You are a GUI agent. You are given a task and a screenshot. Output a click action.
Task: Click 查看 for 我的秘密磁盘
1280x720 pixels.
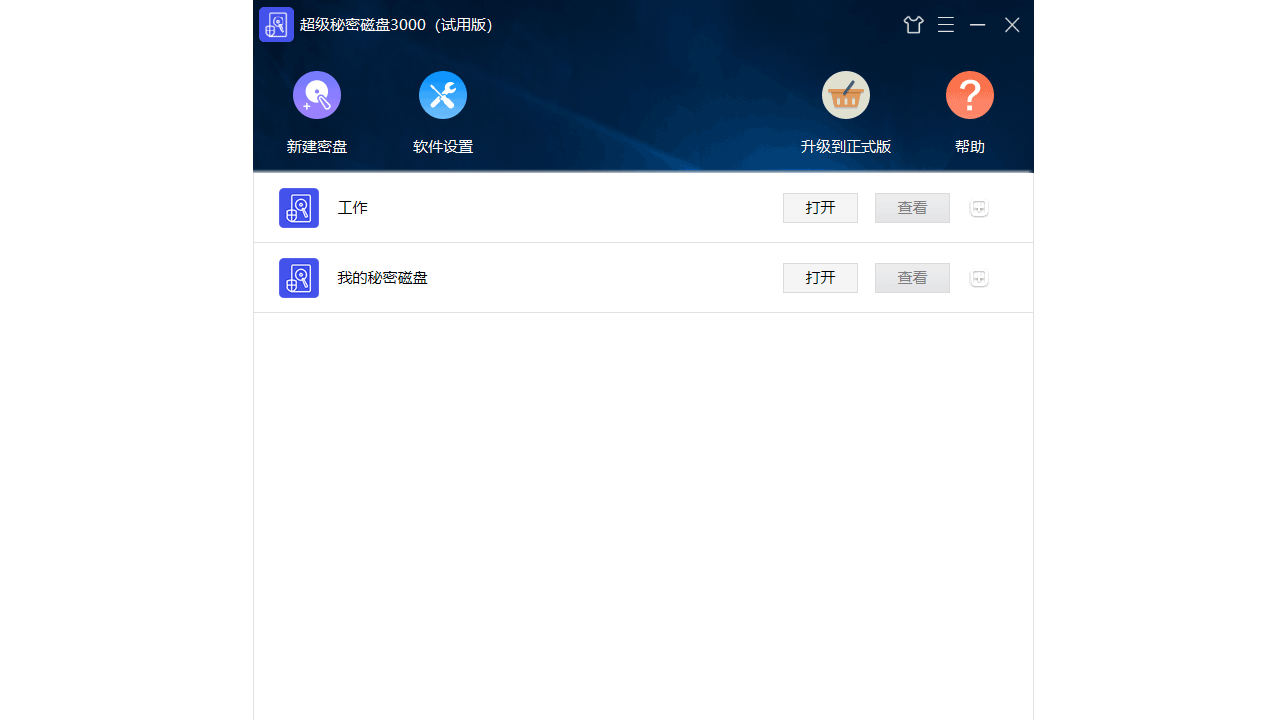(x=912, y=278)
